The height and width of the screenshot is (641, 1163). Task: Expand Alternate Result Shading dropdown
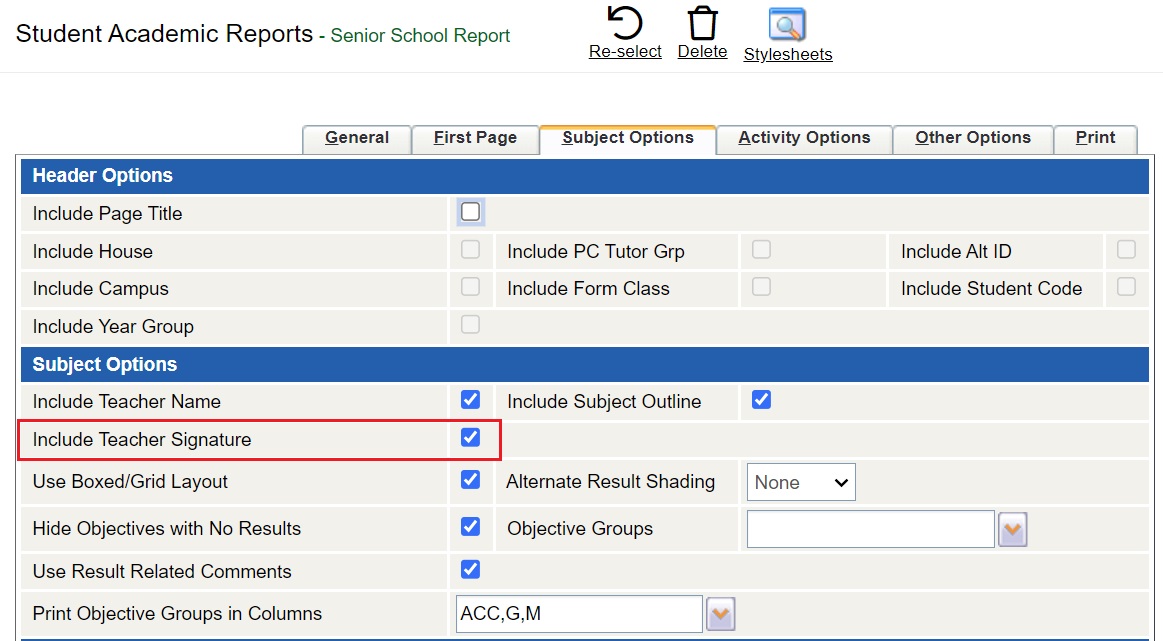[800, 483]
